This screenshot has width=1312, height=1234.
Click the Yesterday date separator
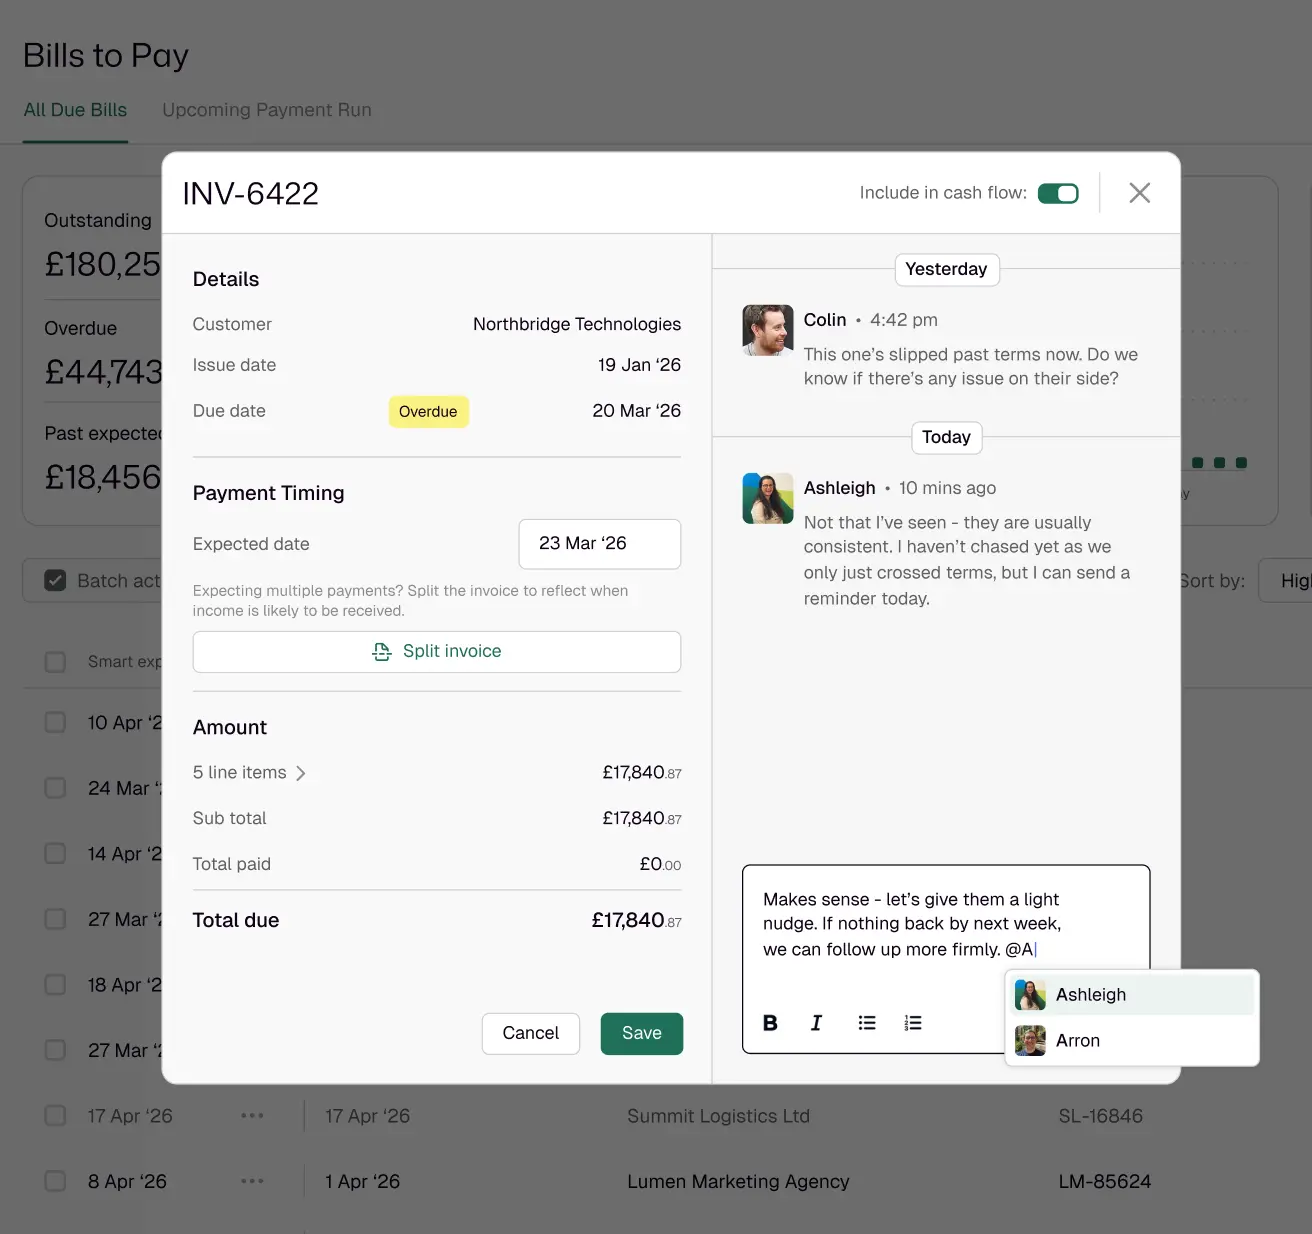(946, 269)
